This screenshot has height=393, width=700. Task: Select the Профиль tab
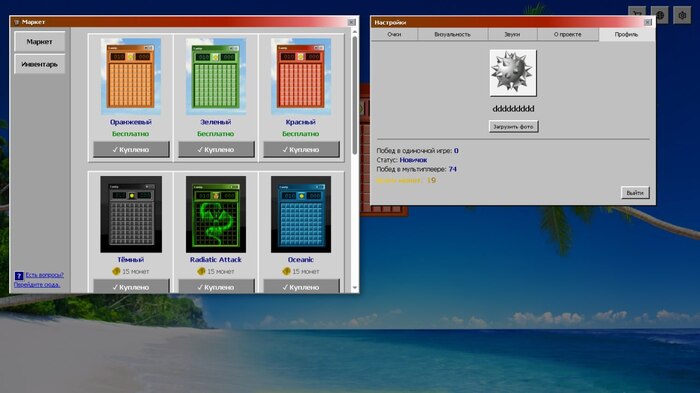click(626, 34)
